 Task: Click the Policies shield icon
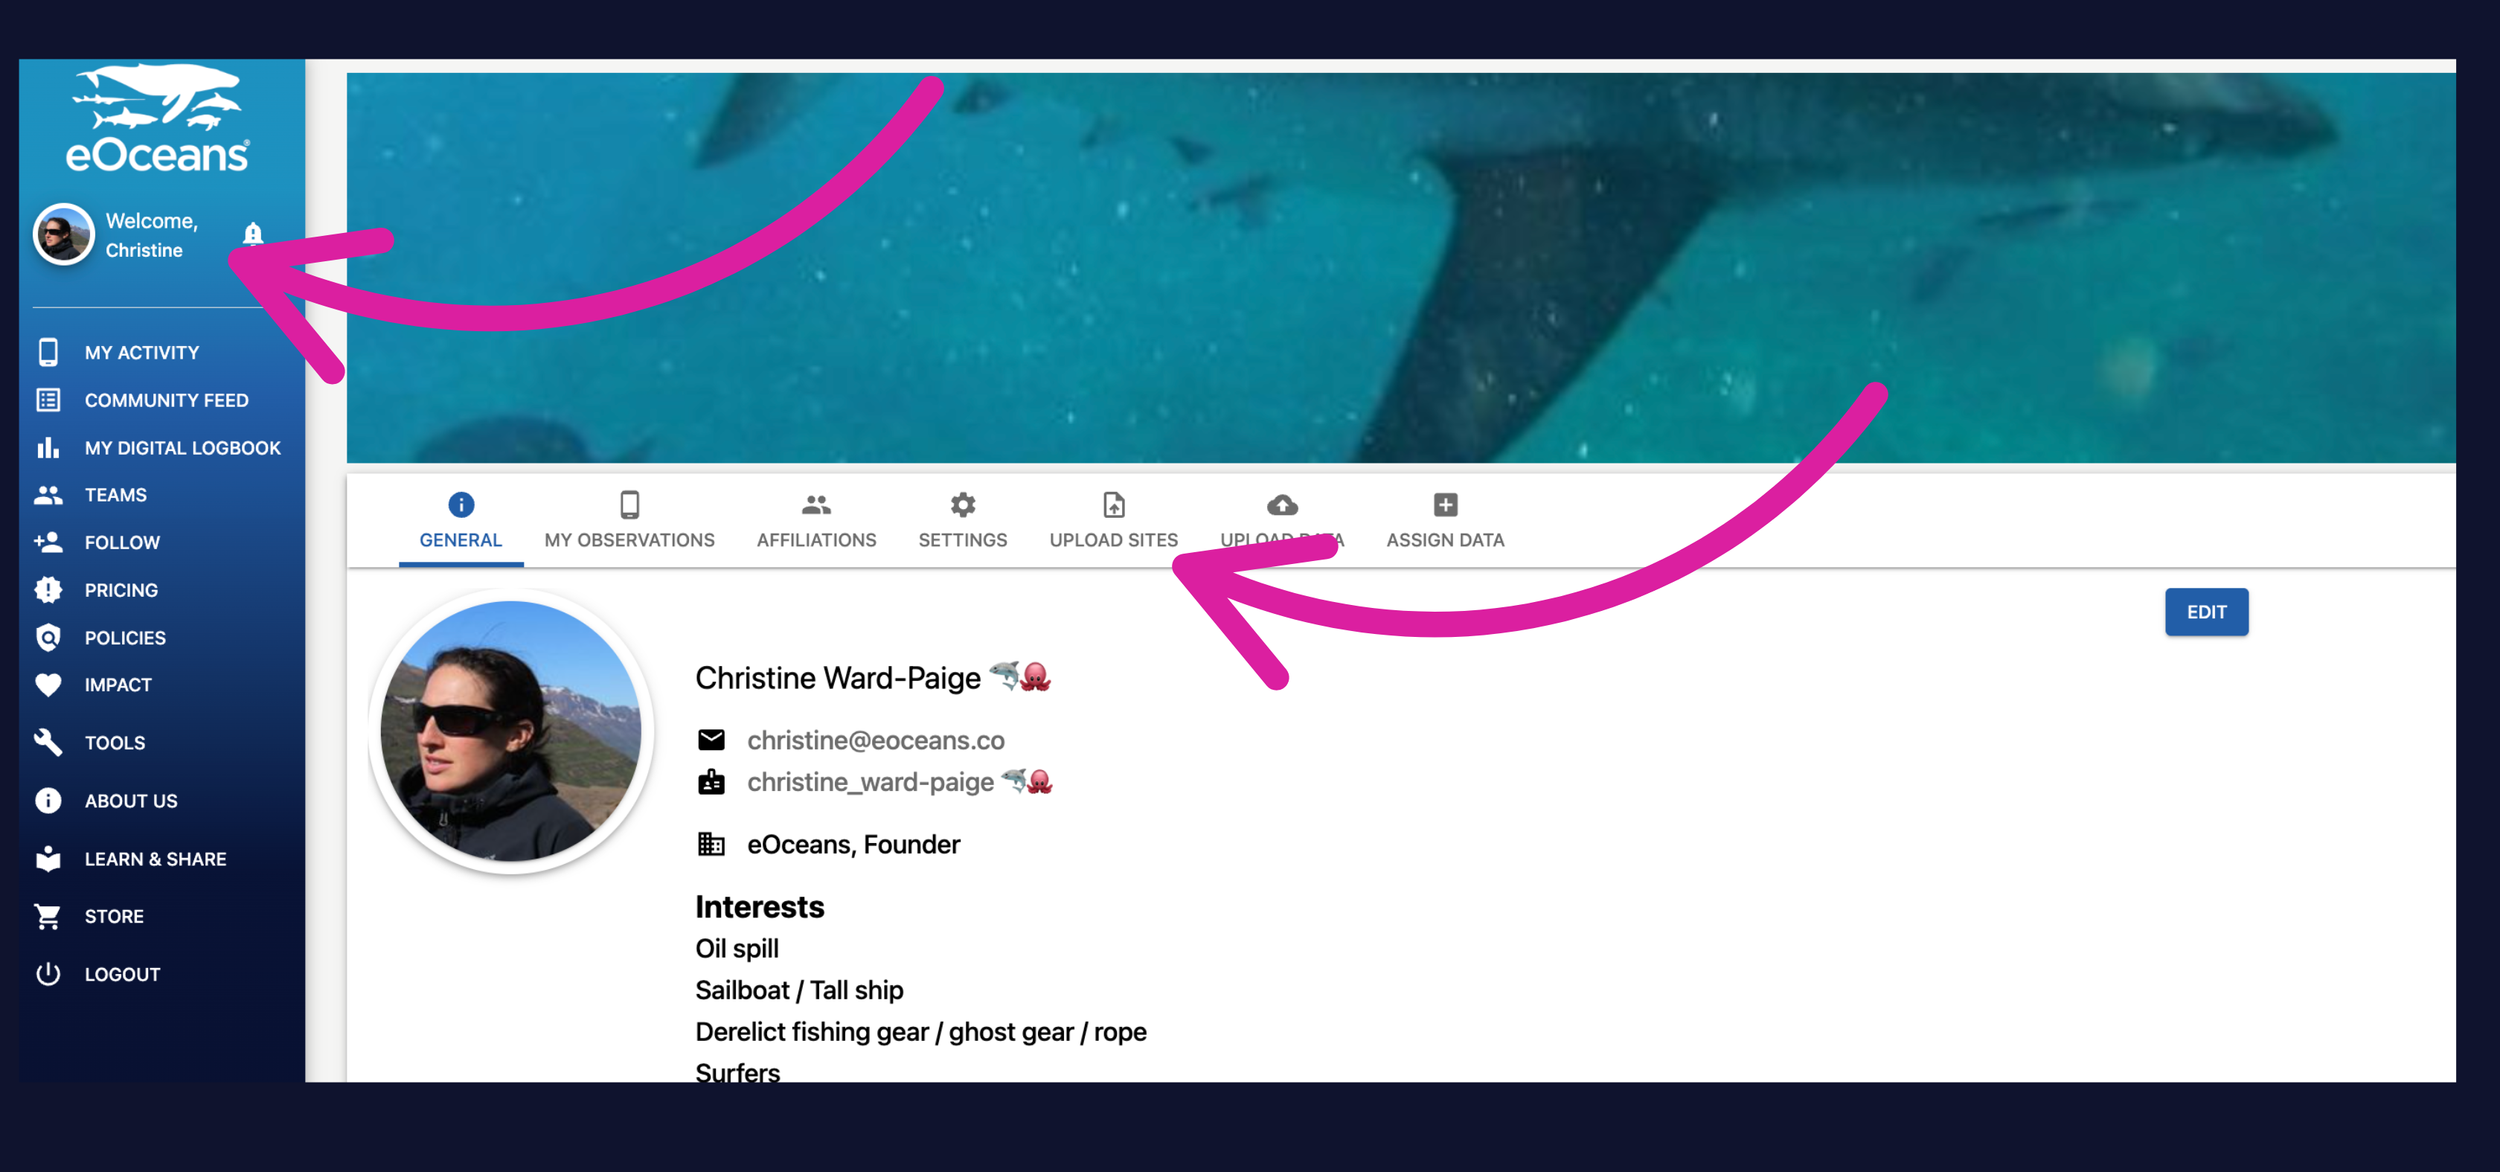[x=48, y=638]
